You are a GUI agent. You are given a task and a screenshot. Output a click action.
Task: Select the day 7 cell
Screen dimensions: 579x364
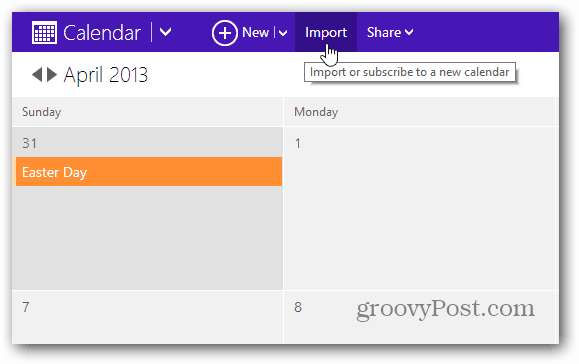(x=147, y=317)
